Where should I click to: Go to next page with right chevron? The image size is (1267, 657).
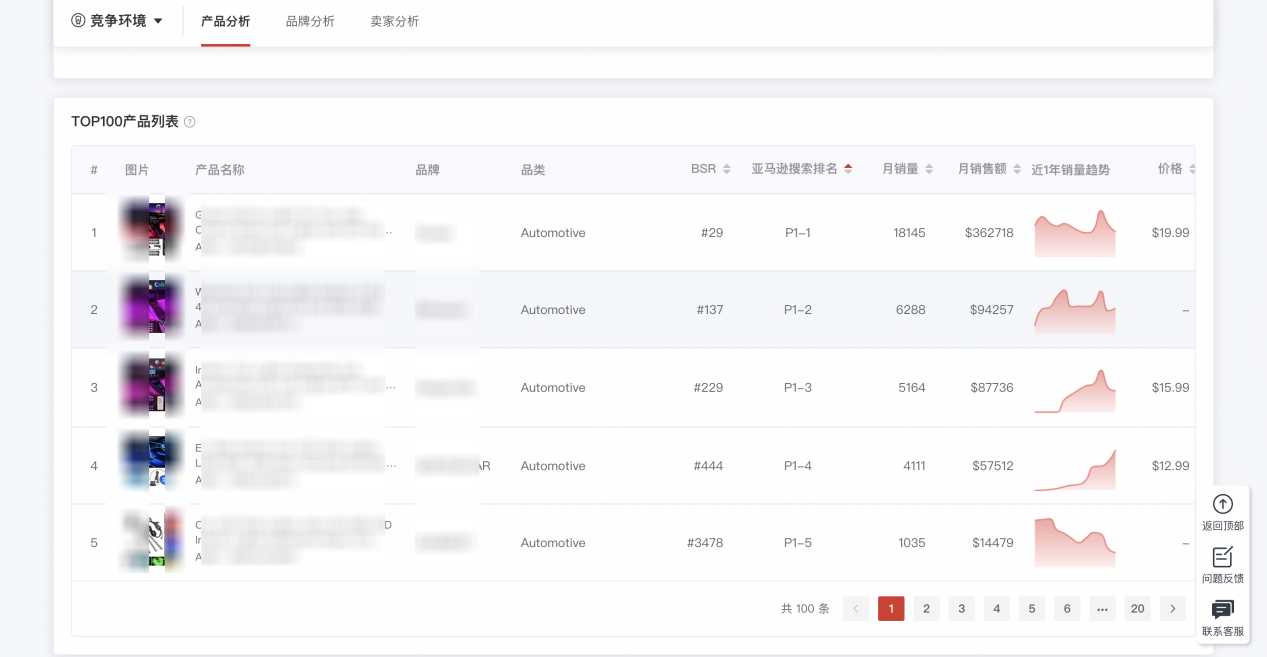coord(1173,609)
